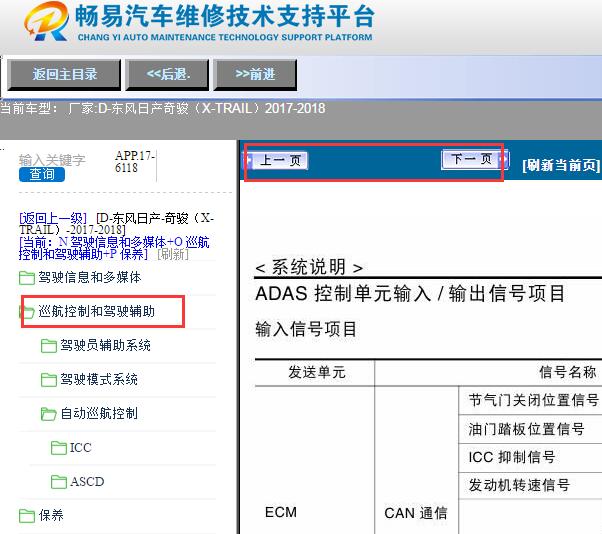Open the 驾驶信息和多媒体 folder
The image size is (602, 534).
point(89,277)
